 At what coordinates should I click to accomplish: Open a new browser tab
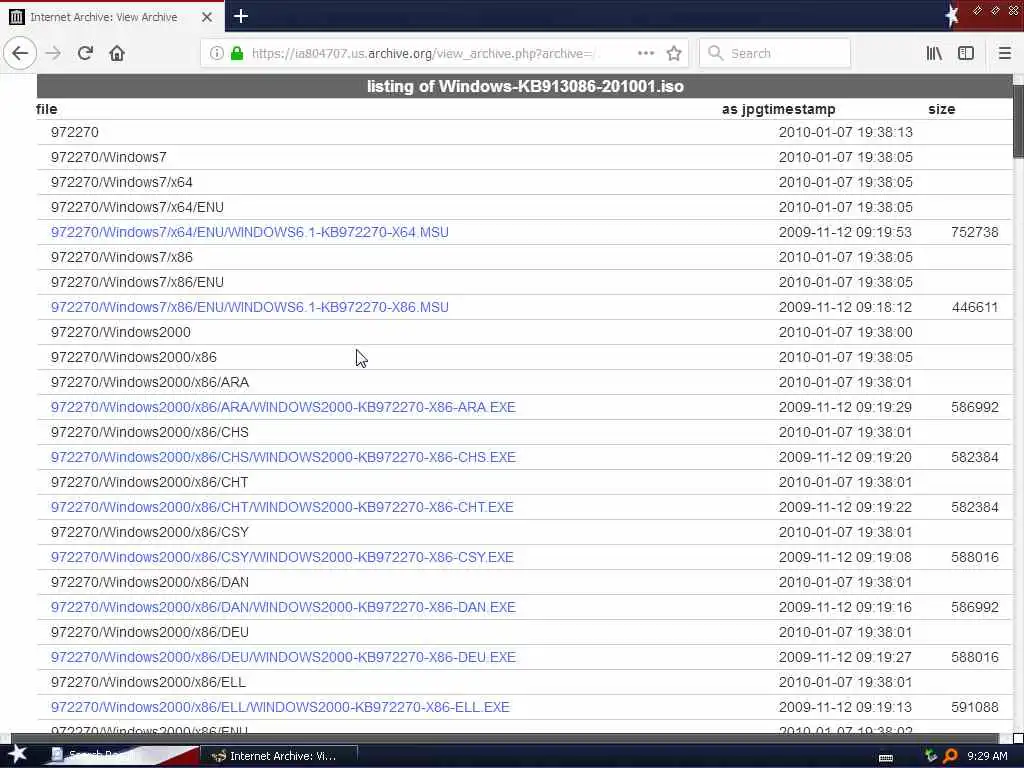[241, 16]
